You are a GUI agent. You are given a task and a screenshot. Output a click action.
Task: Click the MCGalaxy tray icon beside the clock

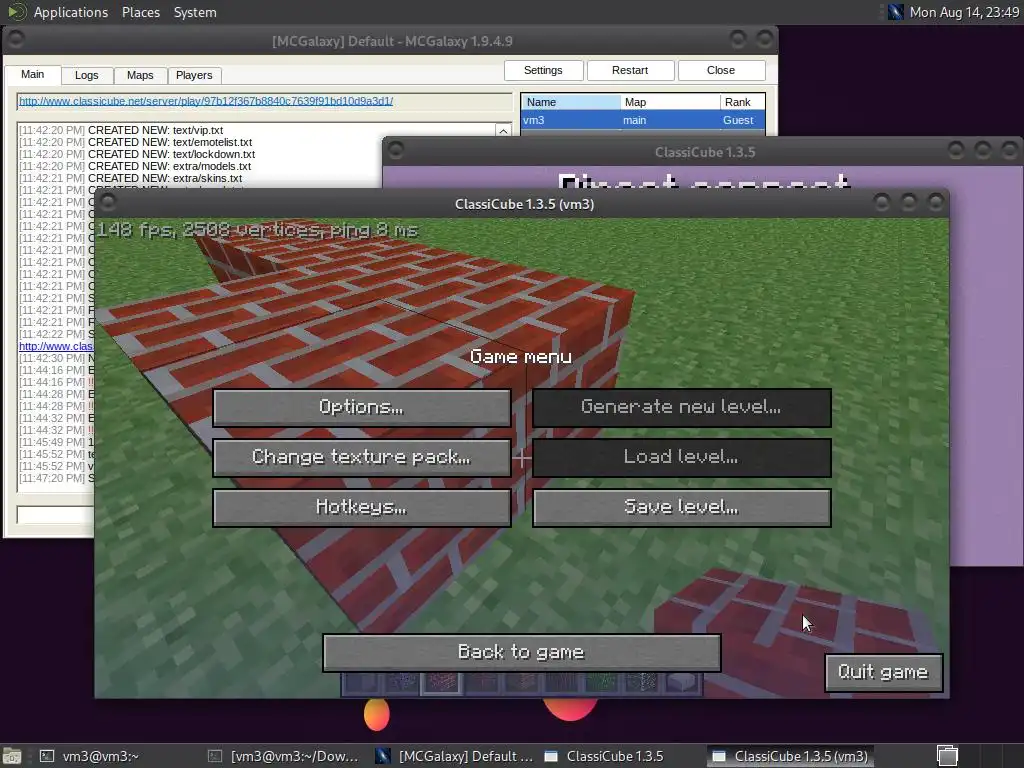(895, 12)
